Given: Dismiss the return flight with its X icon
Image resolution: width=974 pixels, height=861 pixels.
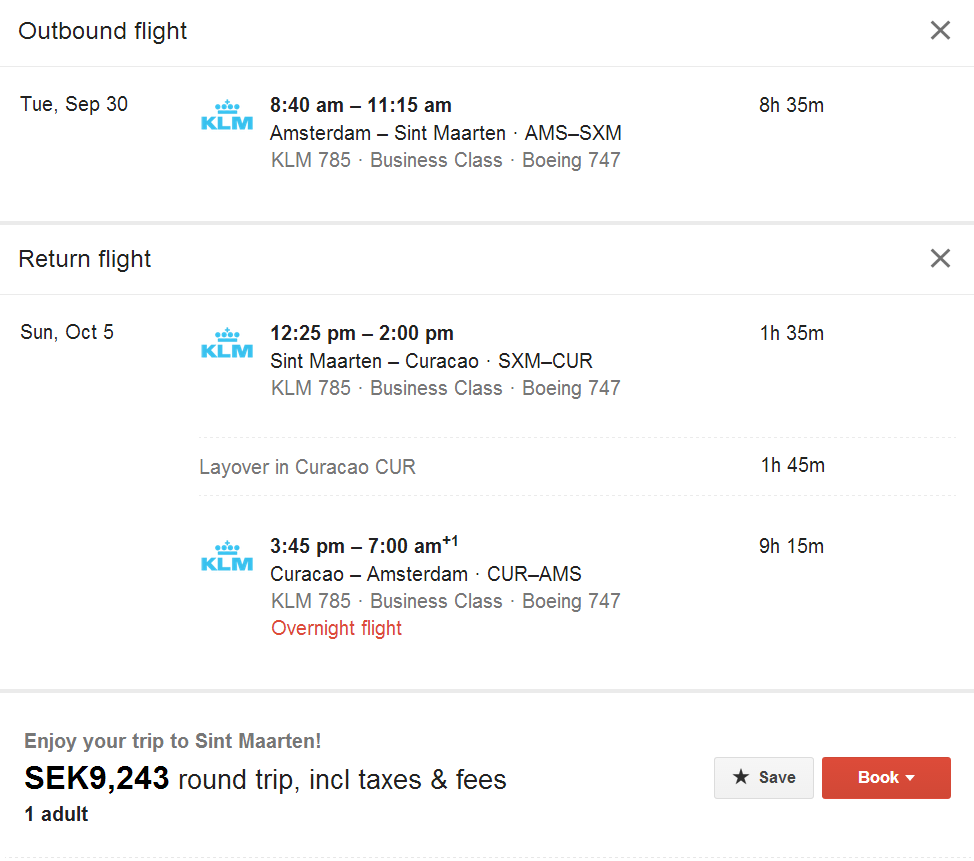Looking at the screenshot, I should click(940, 258).
